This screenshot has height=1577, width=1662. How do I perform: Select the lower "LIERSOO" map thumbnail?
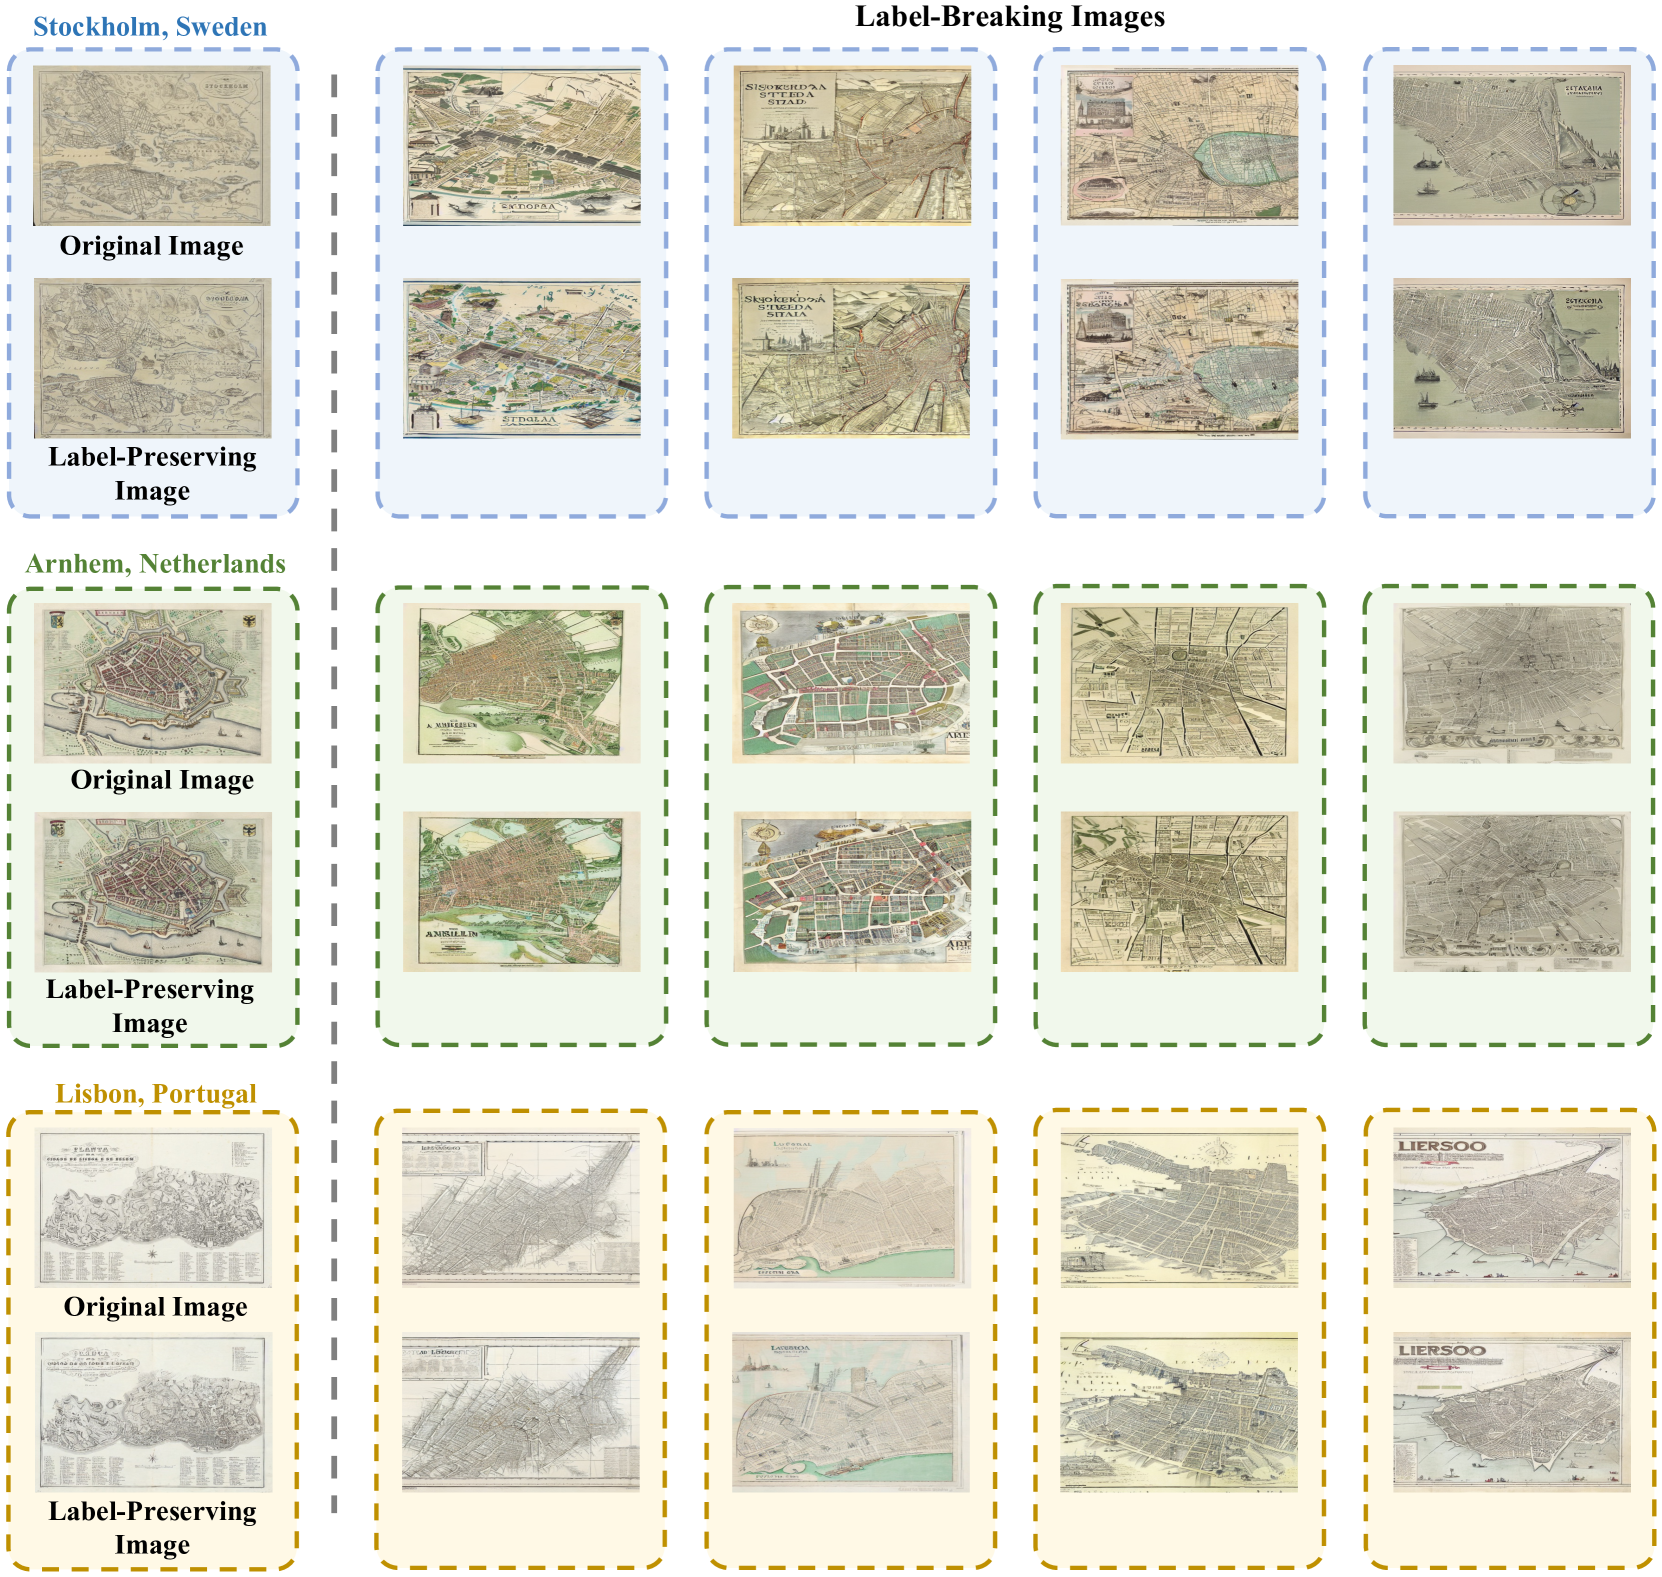click(x=1512, y=1412)
